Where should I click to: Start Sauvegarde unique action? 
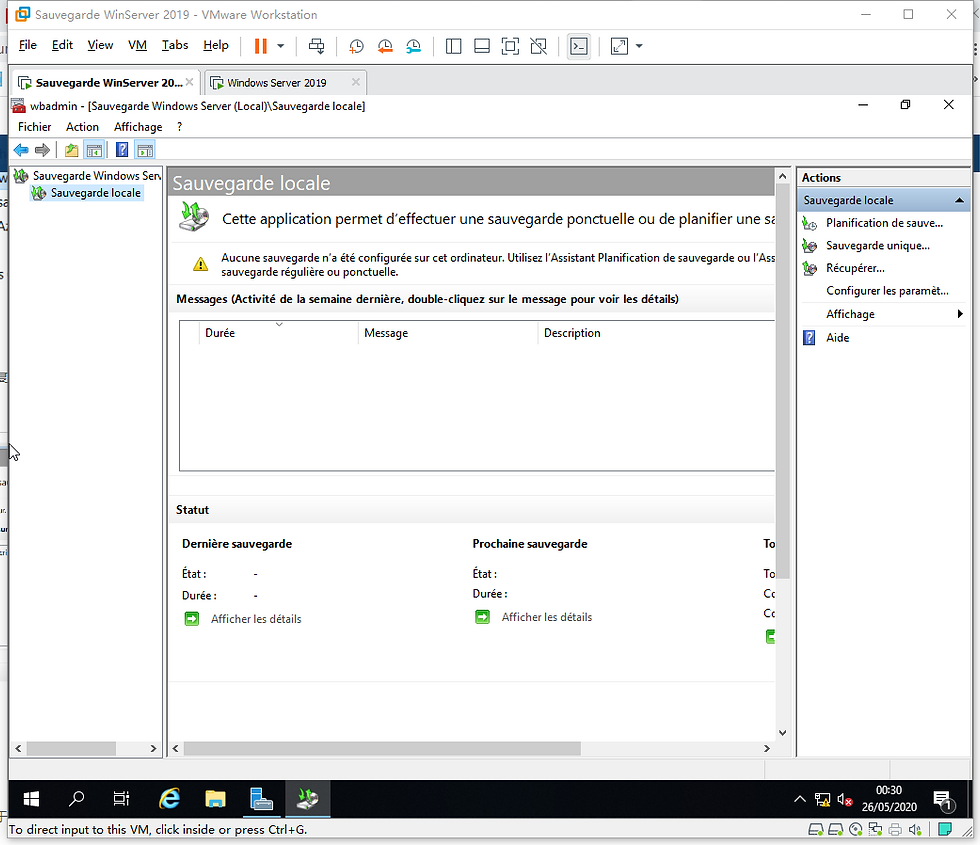tap(878, 246)
